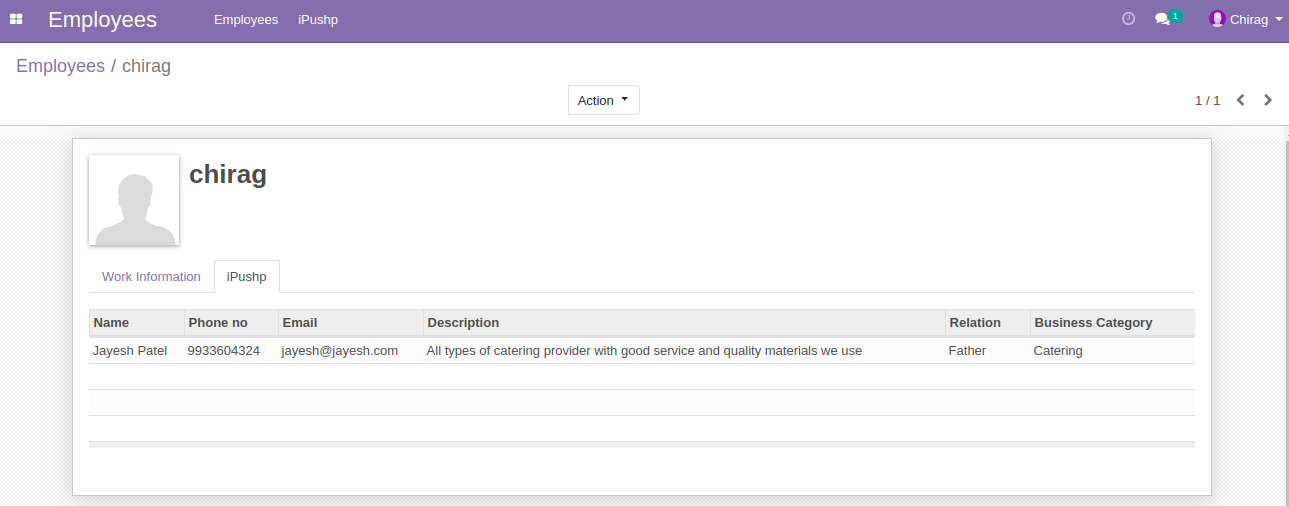Go to previous record arrow
The width and height of the screenshot is (1289, 506).
(1241, 100)
